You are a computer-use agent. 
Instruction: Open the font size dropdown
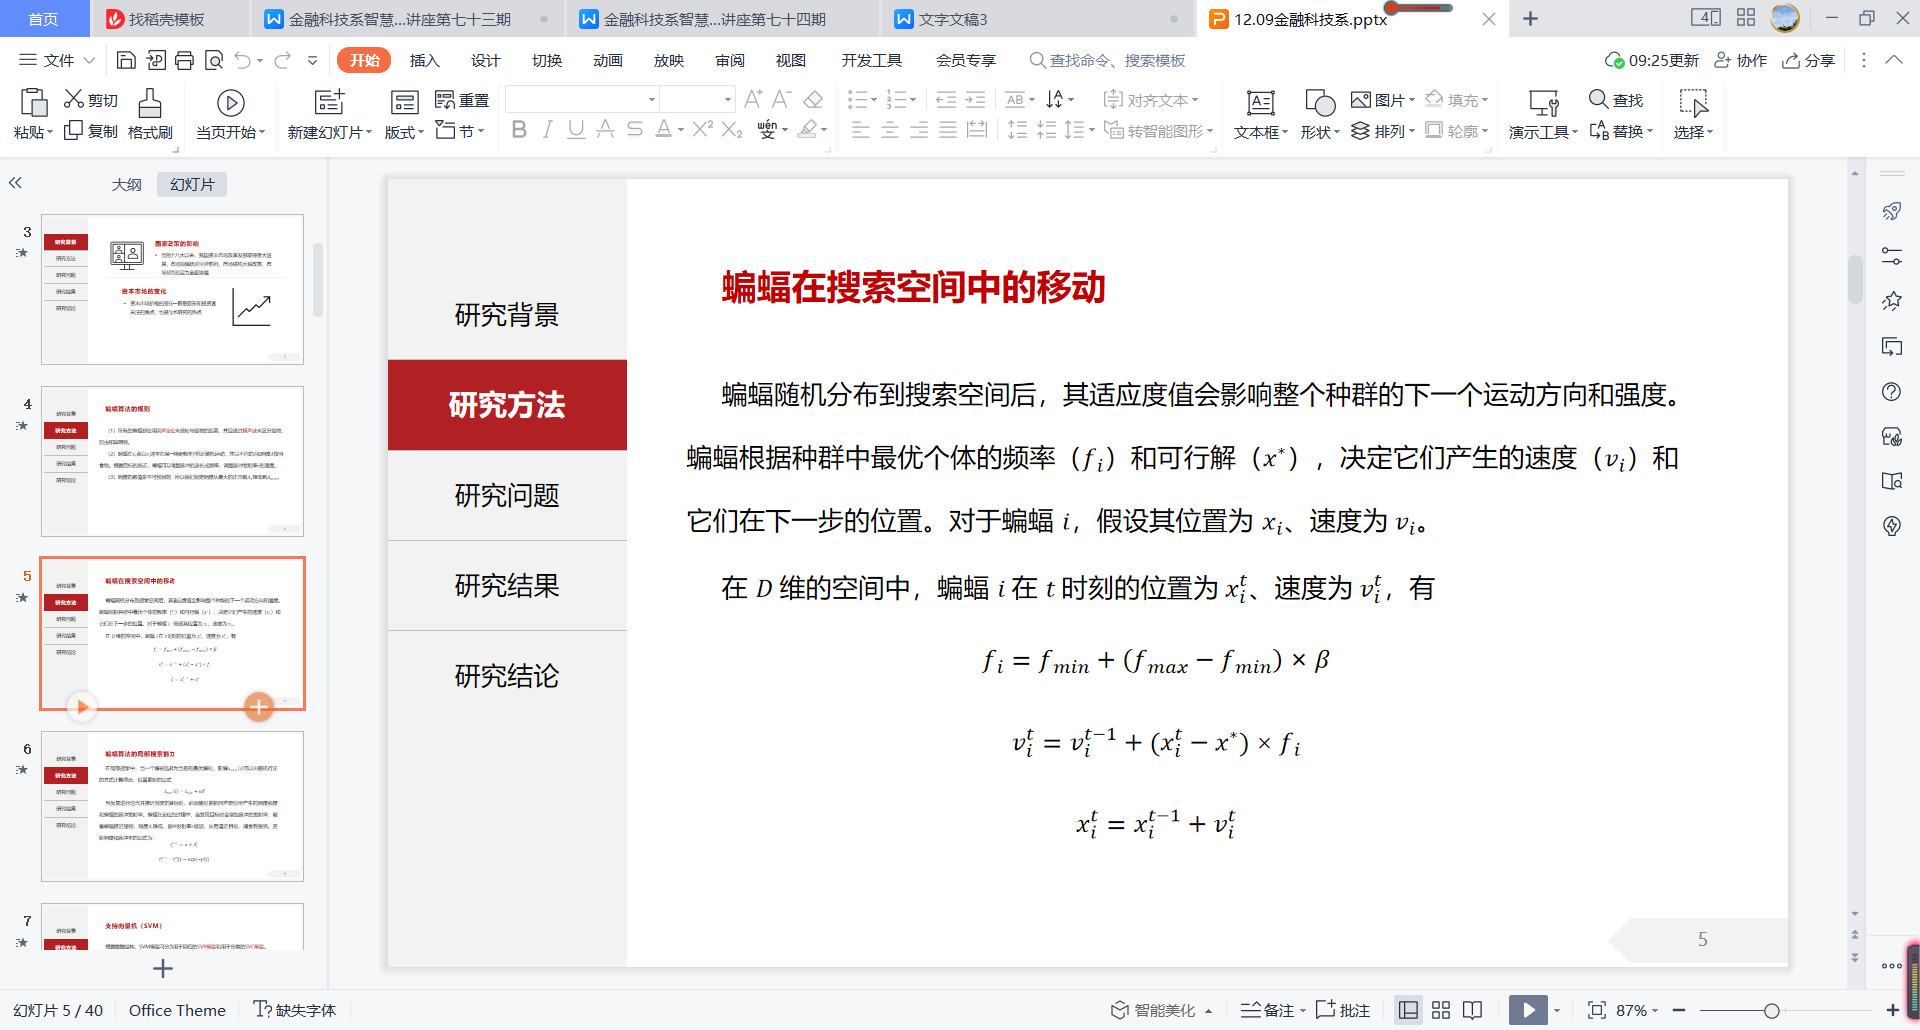coord(727,99)
